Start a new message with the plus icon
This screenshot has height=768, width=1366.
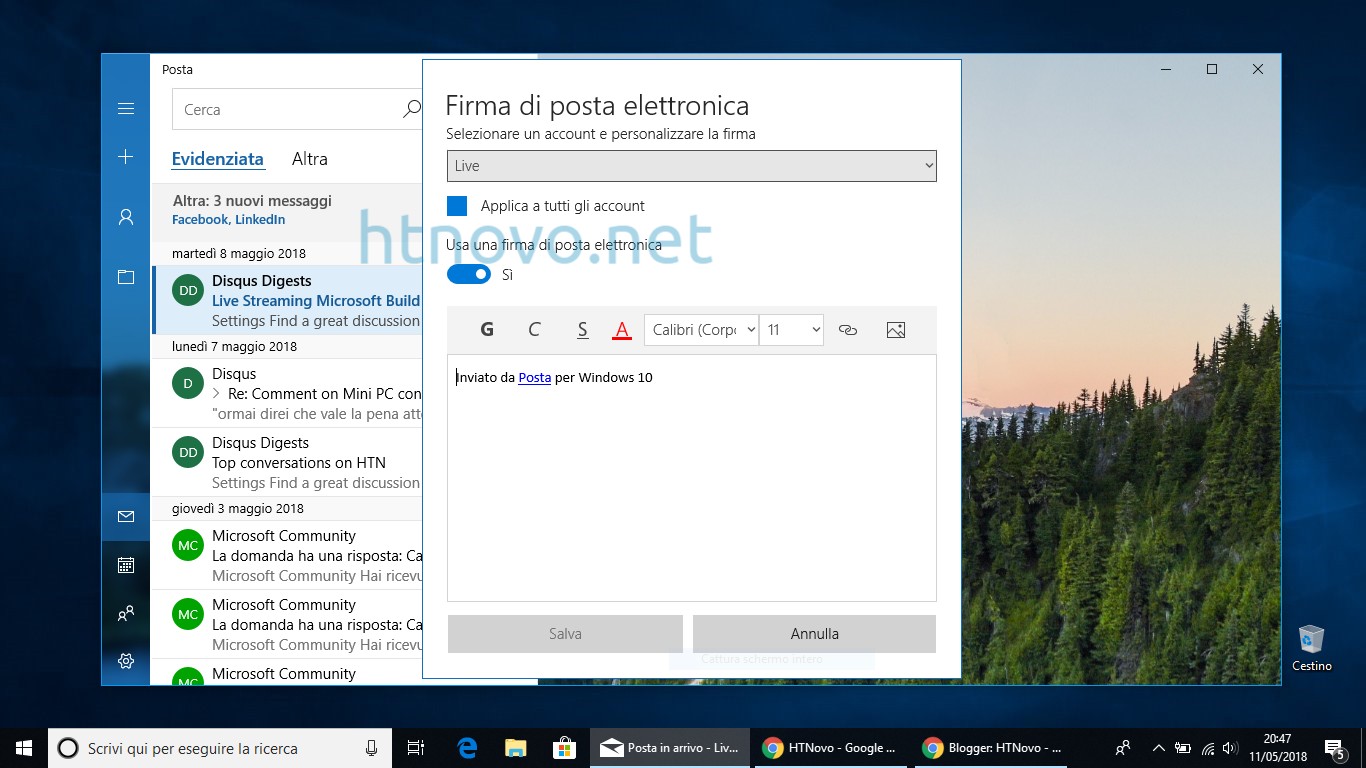point(125,156)
